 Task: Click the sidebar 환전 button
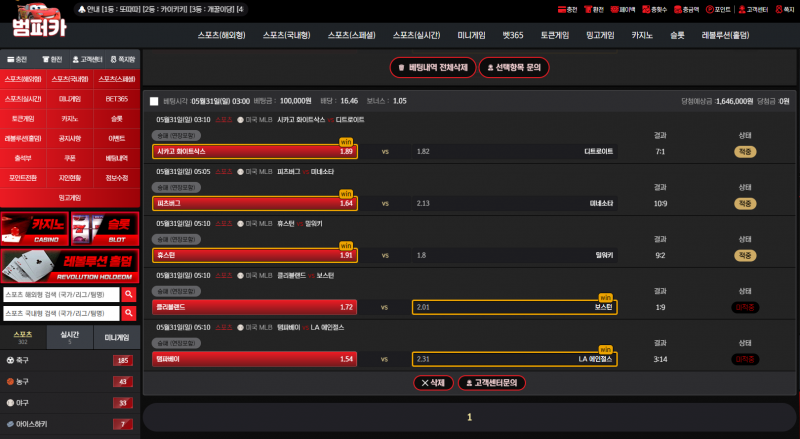tap(53, 59)
